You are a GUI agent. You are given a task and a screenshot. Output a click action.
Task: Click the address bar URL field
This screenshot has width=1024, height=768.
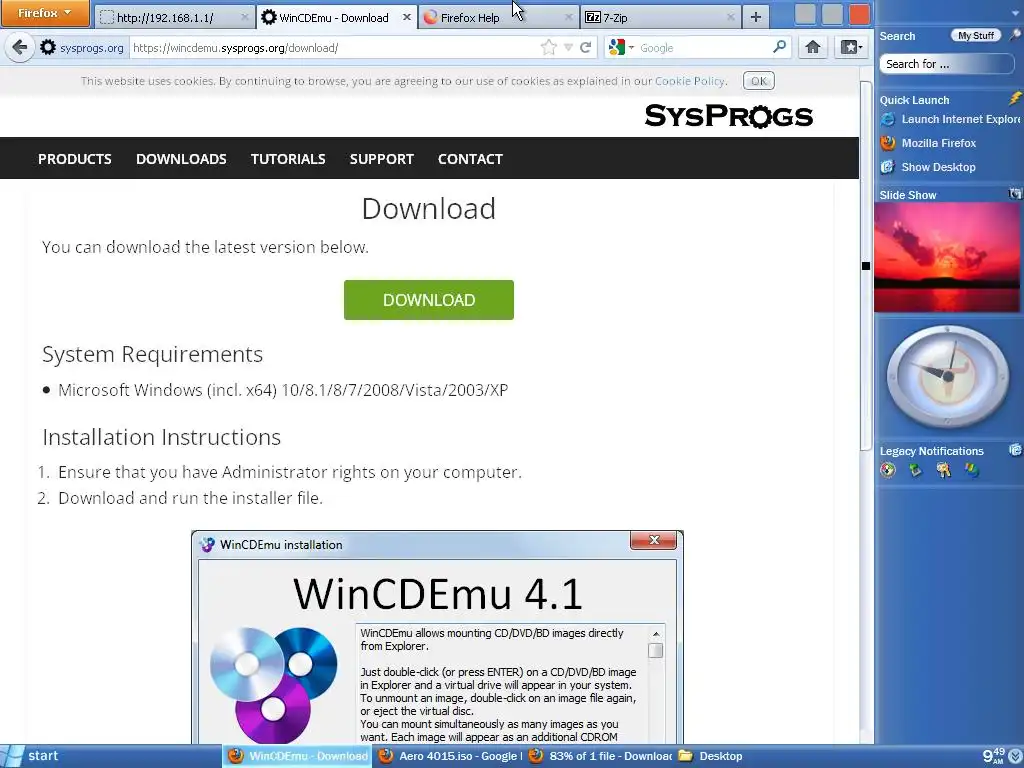pos(333,48)
